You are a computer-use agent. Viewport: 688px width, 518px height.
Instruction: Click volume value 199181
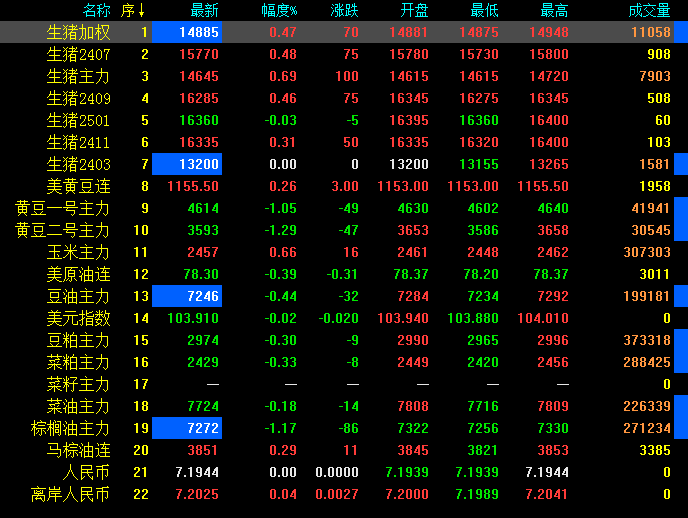[647, 296]
